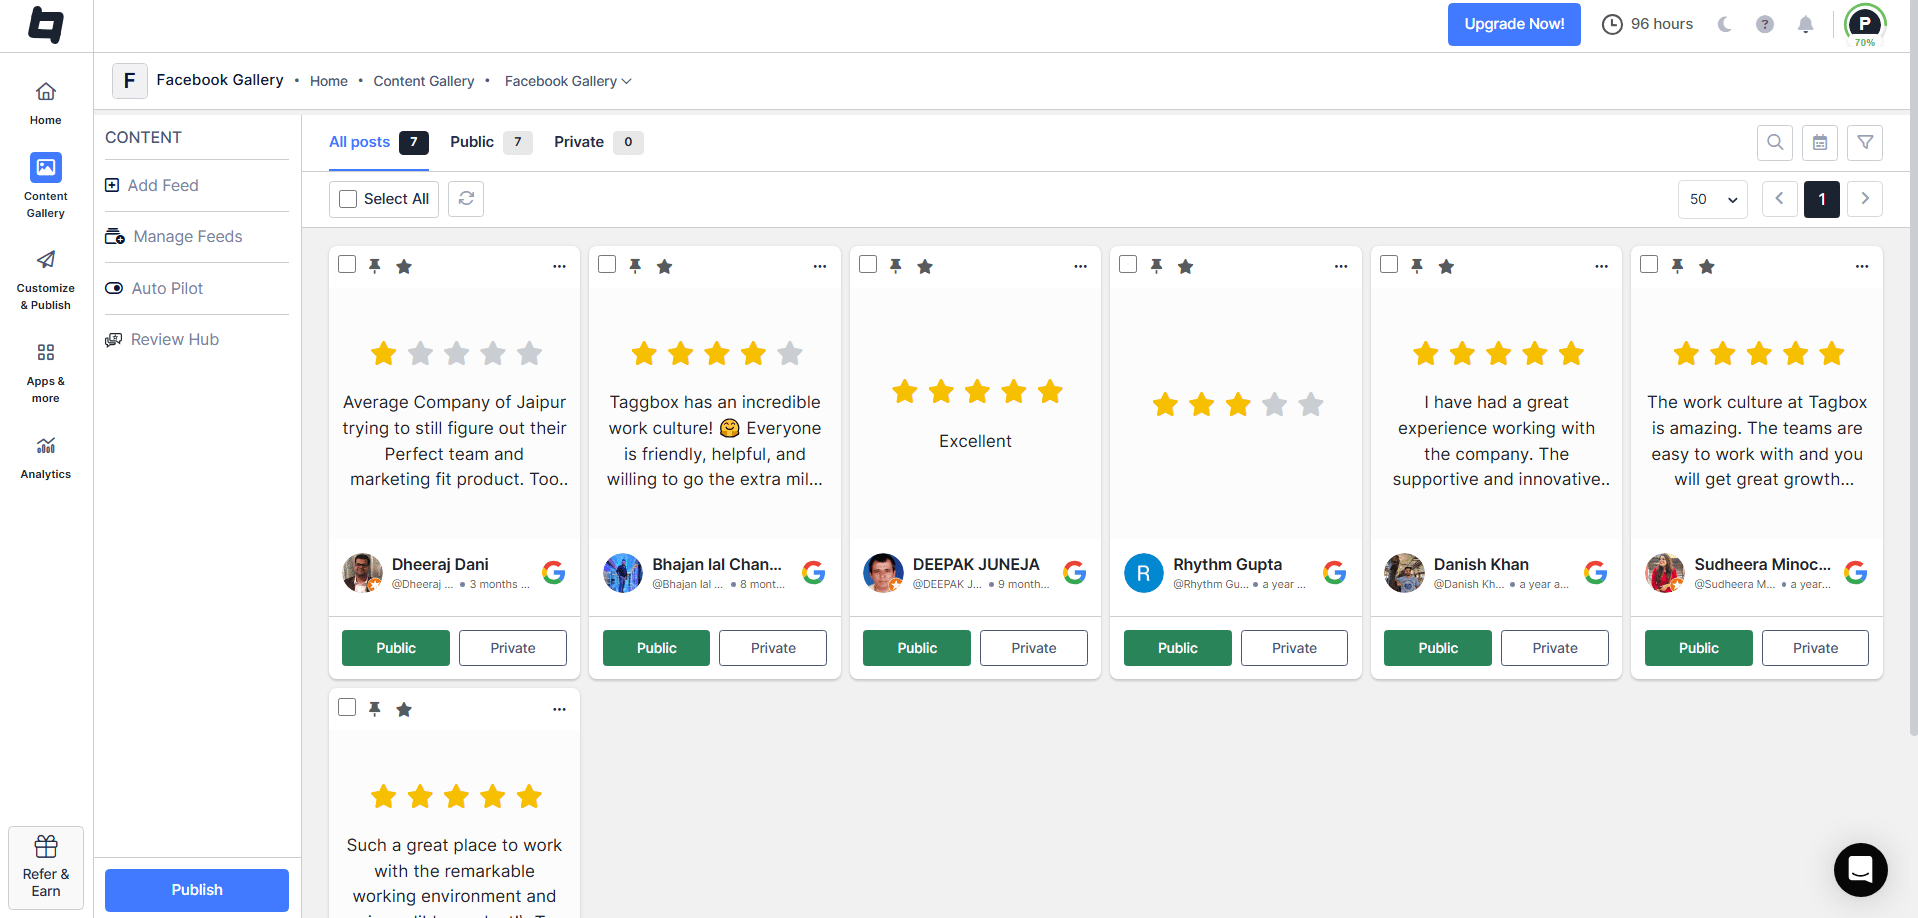Click the page vertical scrollbar
The height and width of the screenshot is (918, 1918).
1913,370
